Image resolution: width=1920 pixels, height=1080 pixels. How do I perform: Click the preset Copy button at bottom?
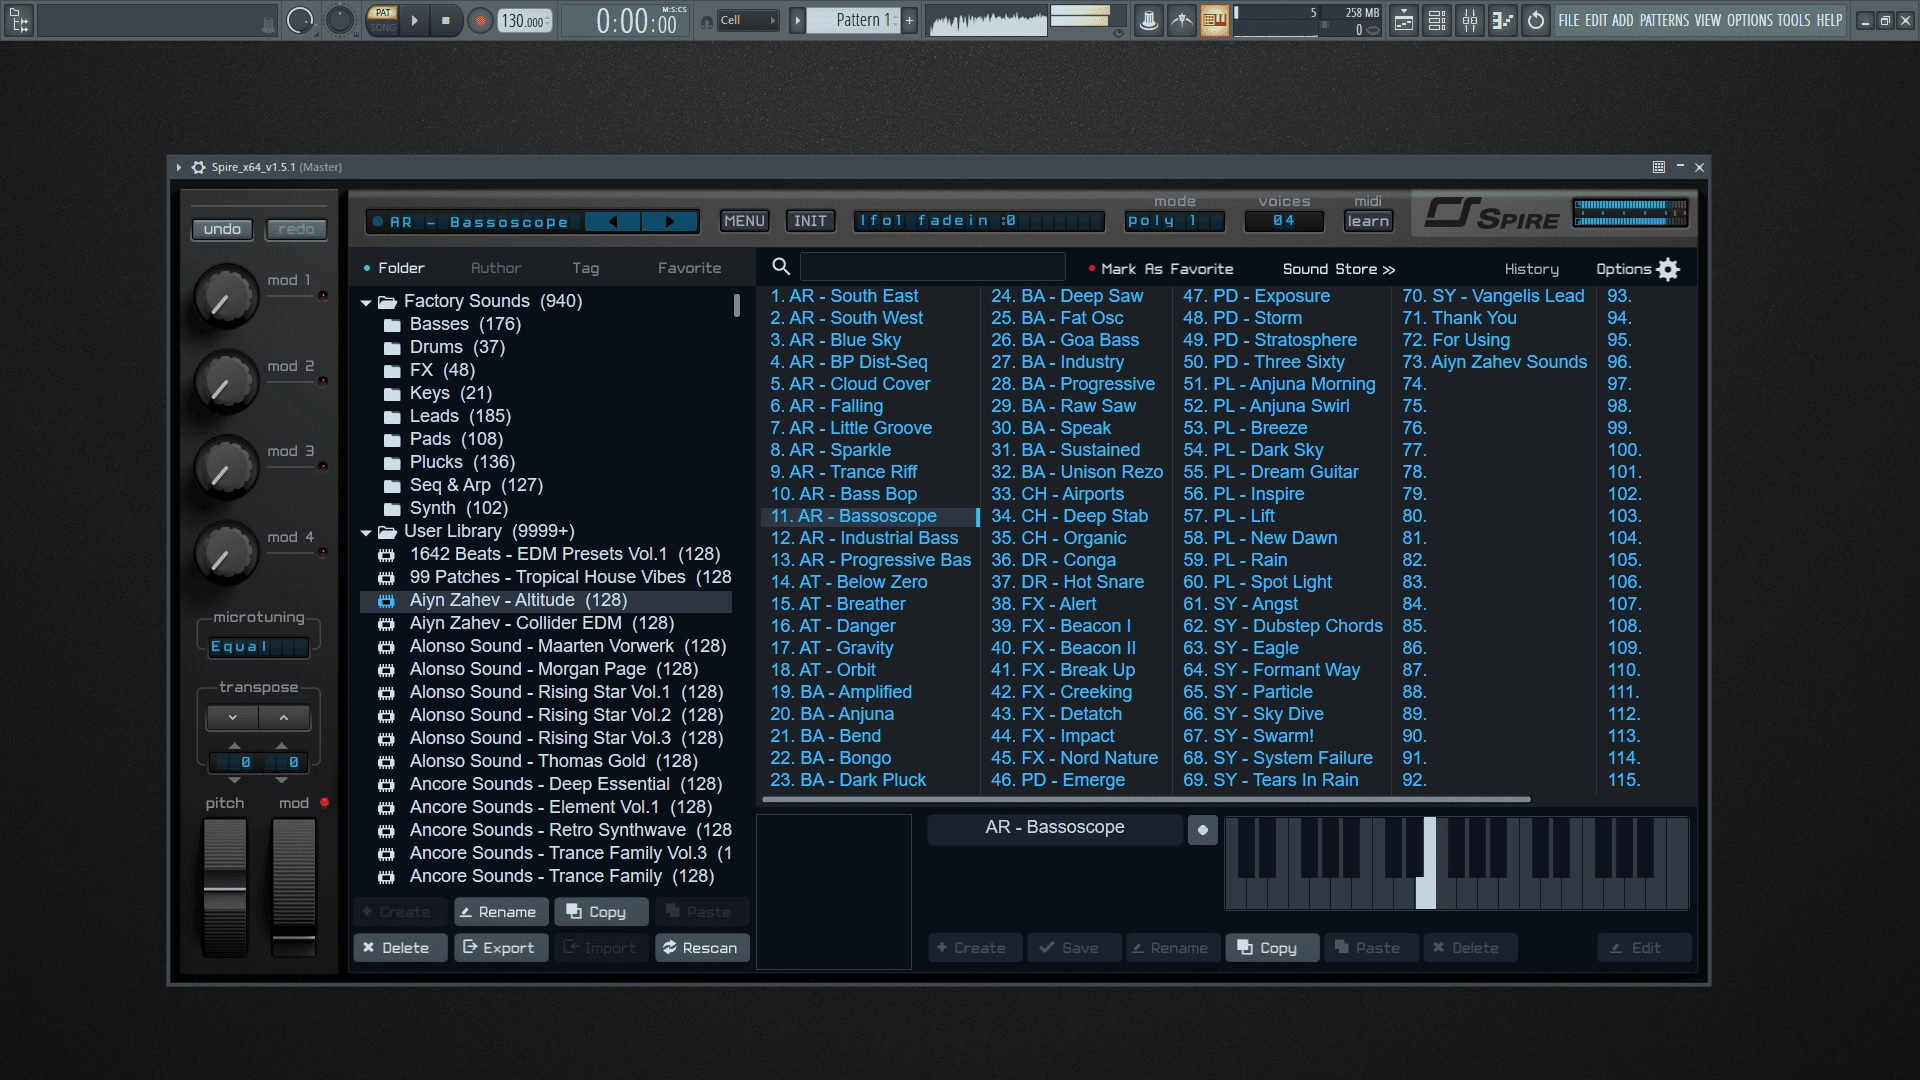1271,948
